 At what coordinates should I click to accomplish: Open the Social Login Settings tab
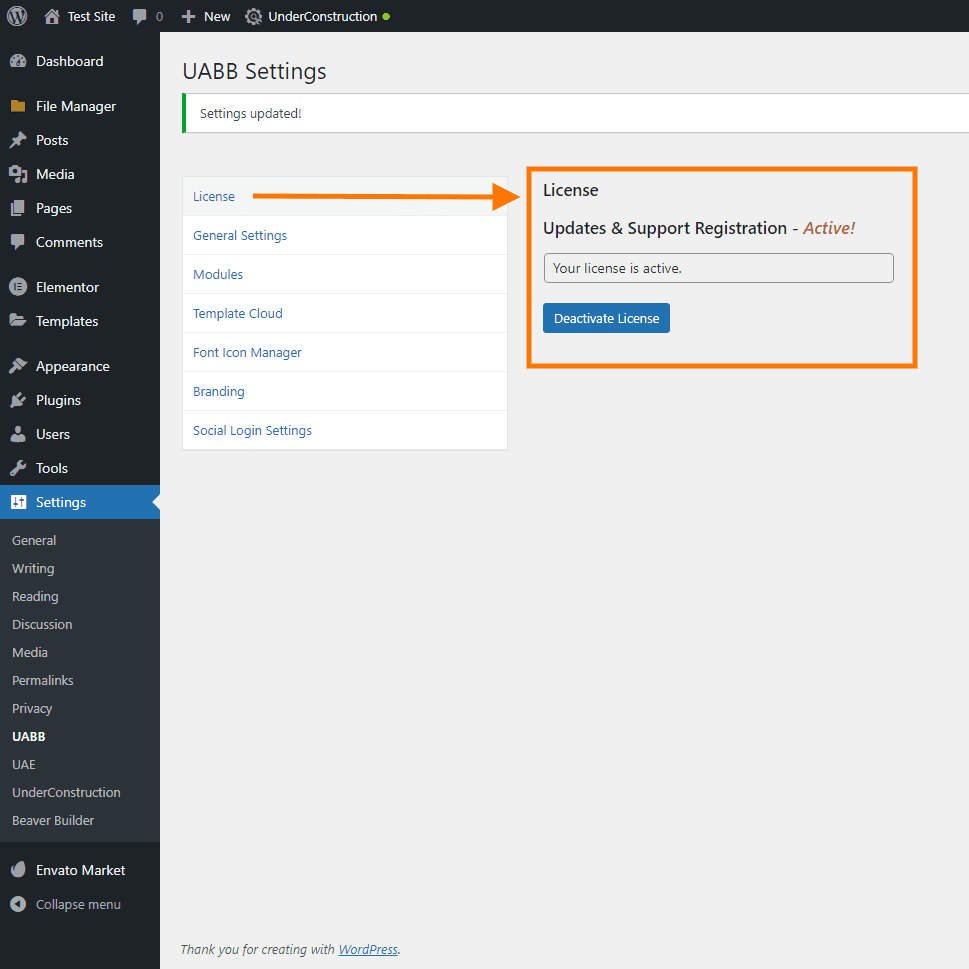click(345, 431)
